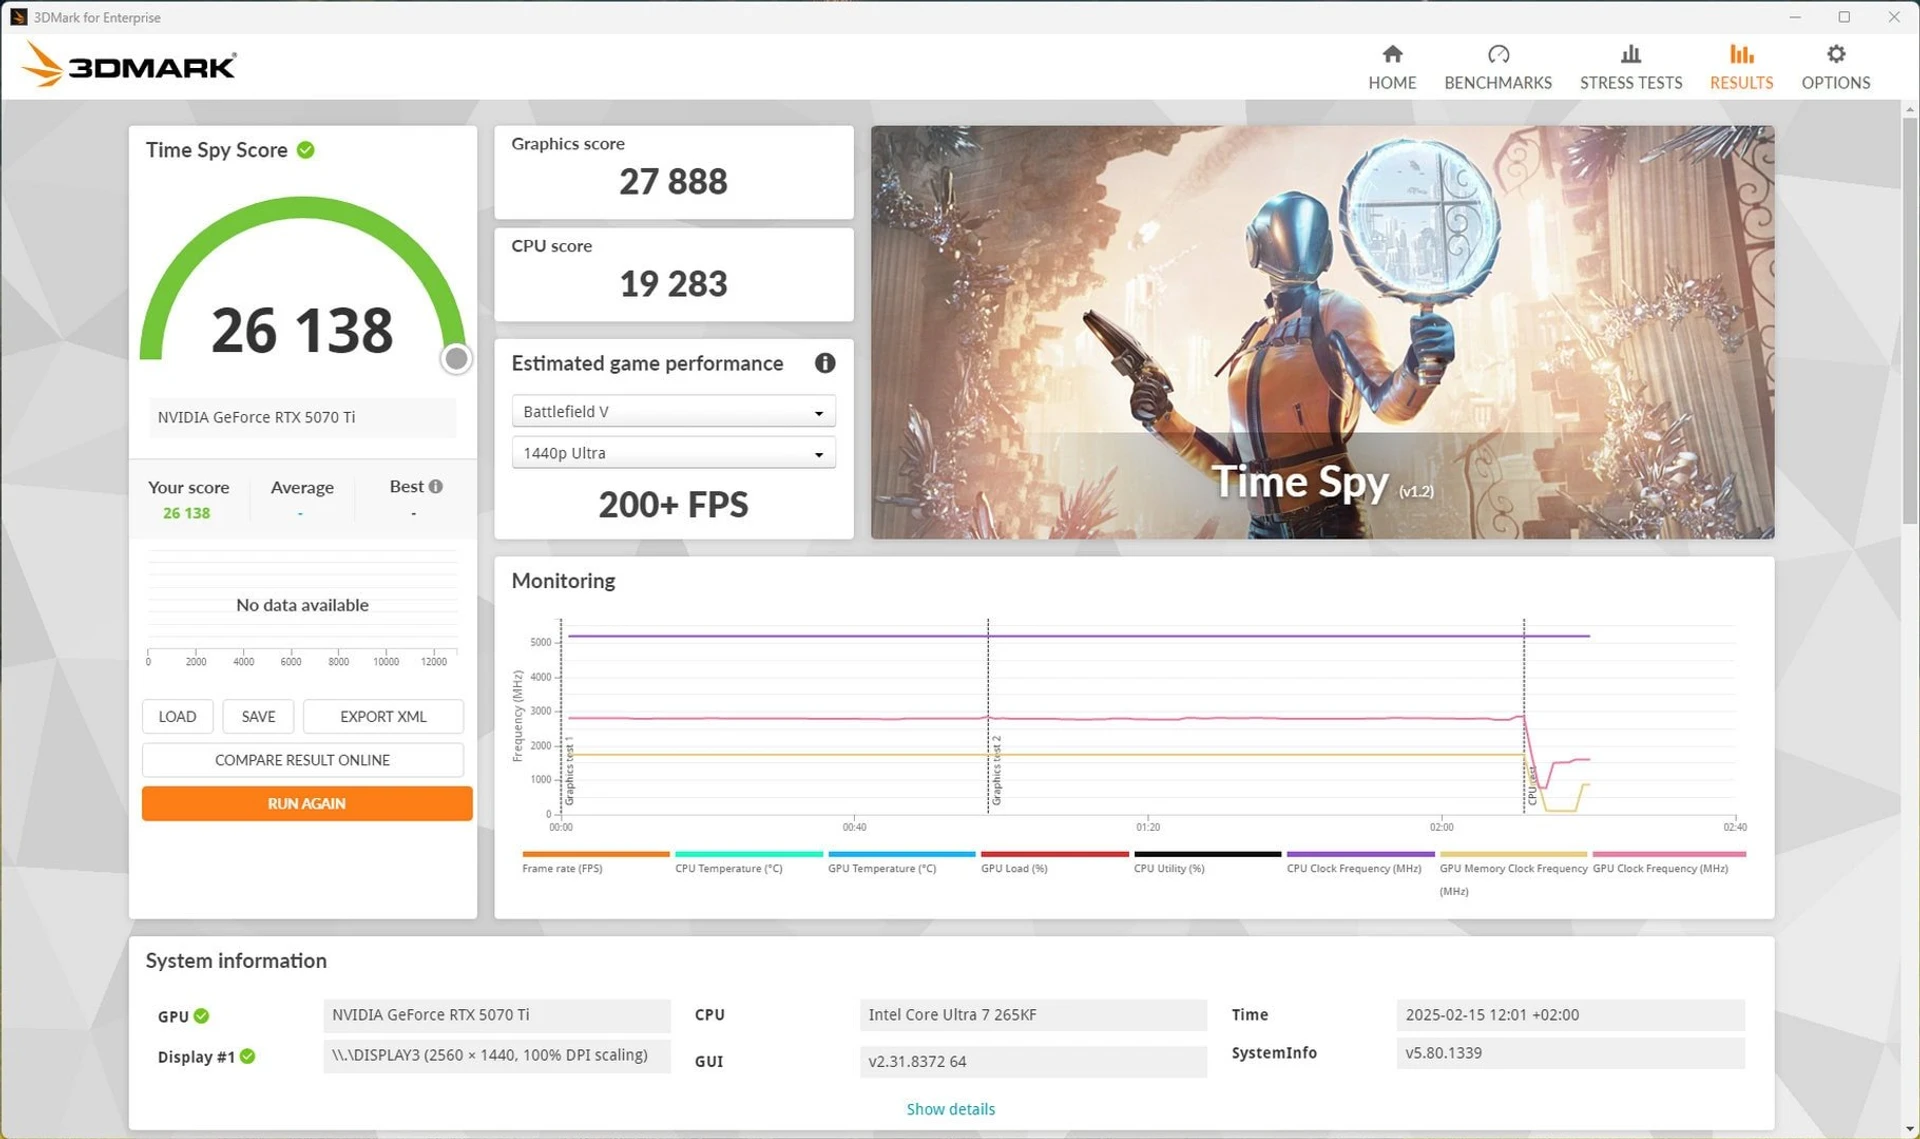The width and height of the screenshot is (1920, 1139).
Task: Click OPTIONS menu label
Action: [1836, 83]
